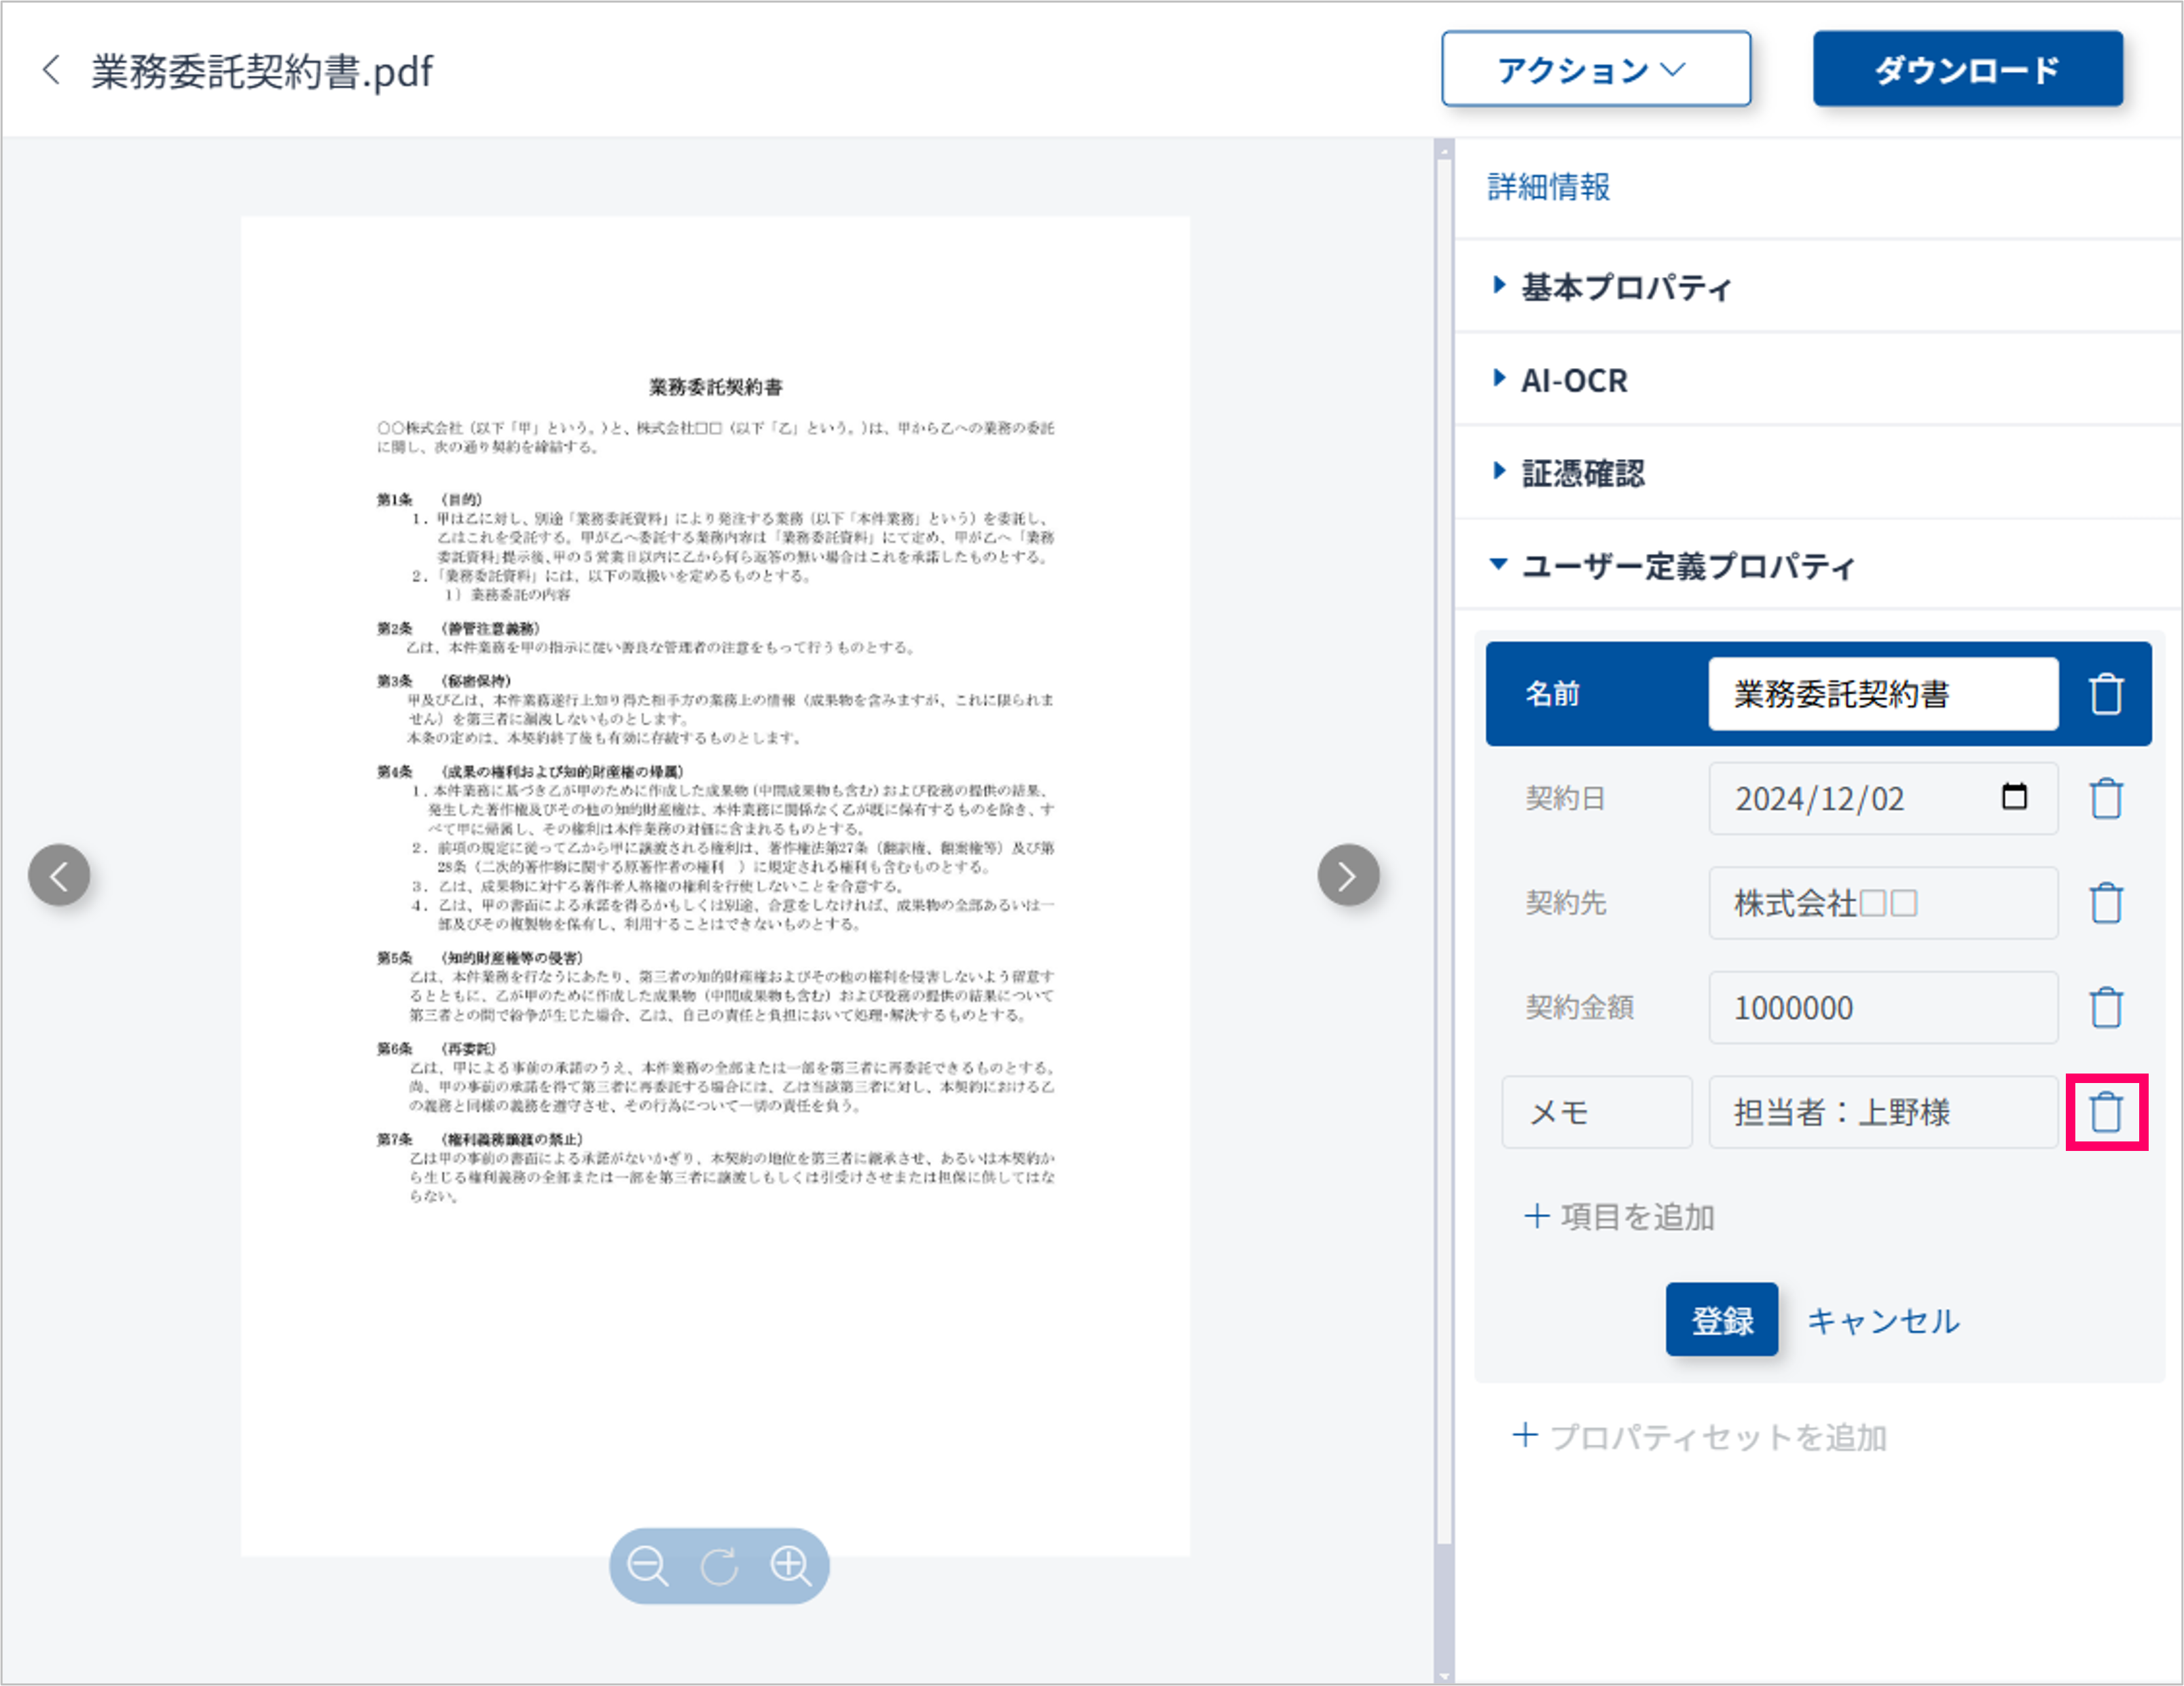Image resolution: width=2184 pixels, height=1686 pixels.
Task: Delete the 契約金額 property row
Action: point(2106,1007)
